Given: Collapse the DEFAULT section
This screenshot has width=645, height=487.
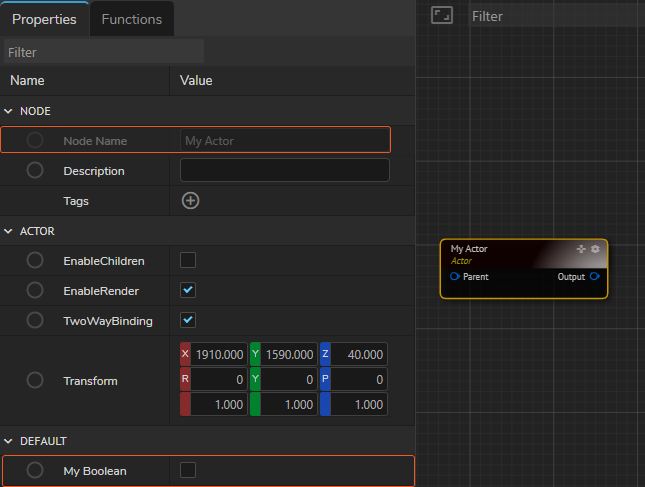Looking at the screenshot, I should (x=9, y=441).
